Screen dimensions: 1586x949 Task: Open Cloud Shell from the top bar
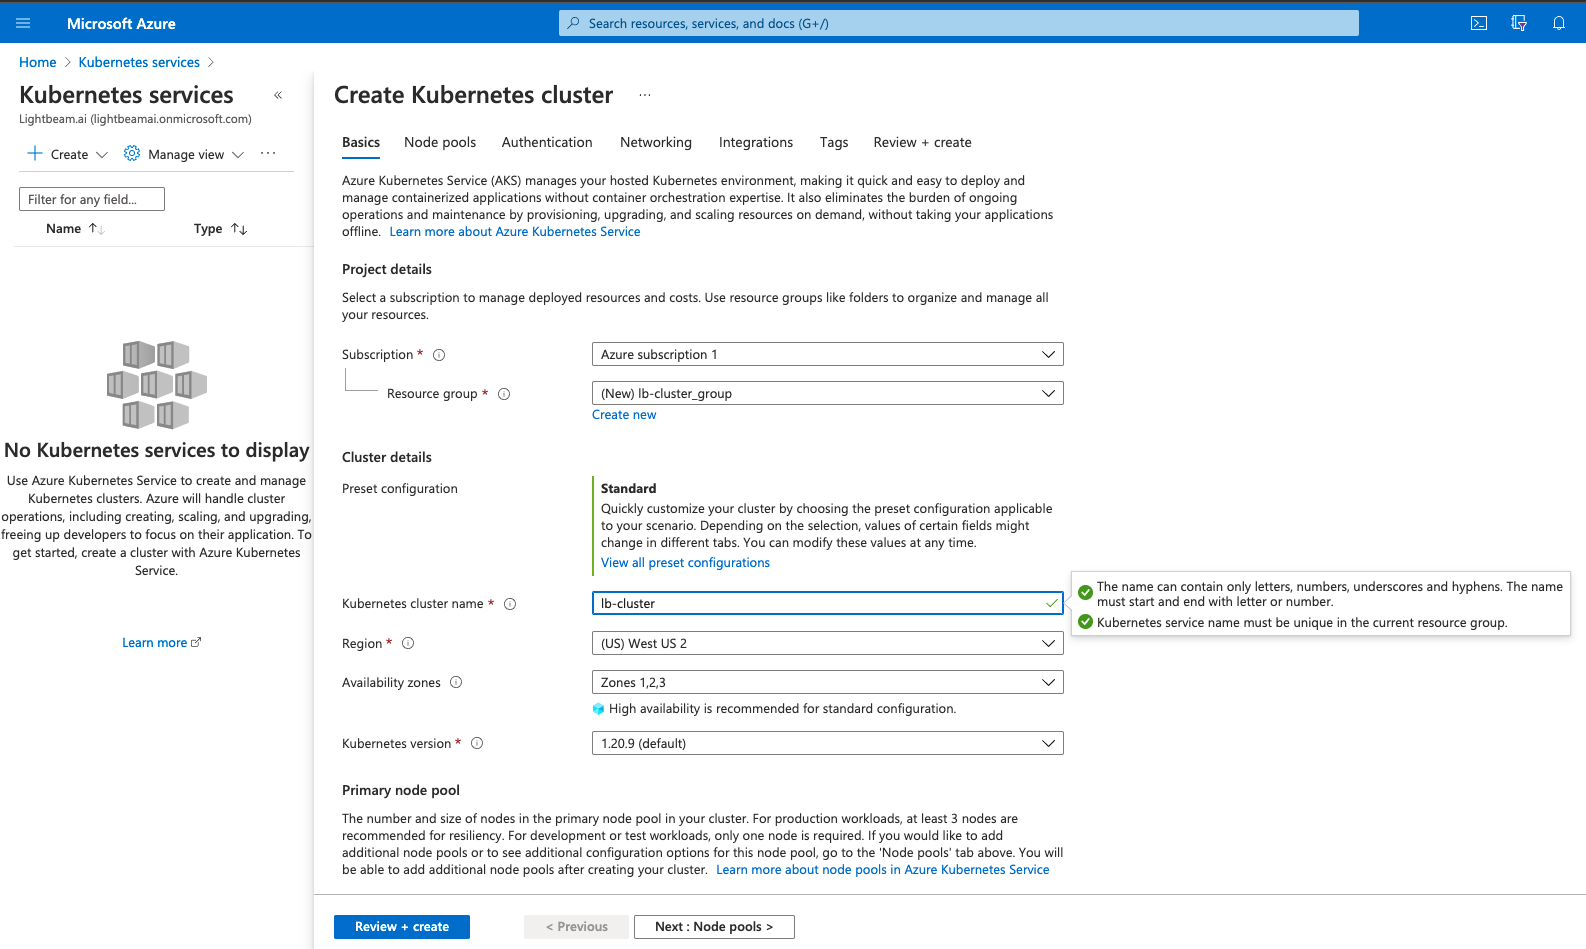(x=1479, y=23)
